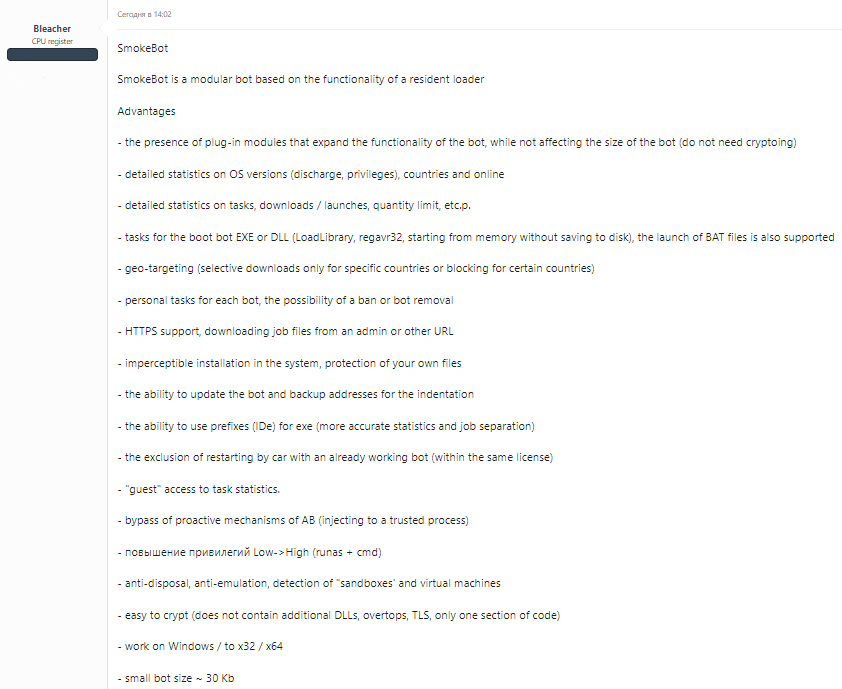
Task: Click the small bot size ~ 30 Kb line
Action: [176, 679]
